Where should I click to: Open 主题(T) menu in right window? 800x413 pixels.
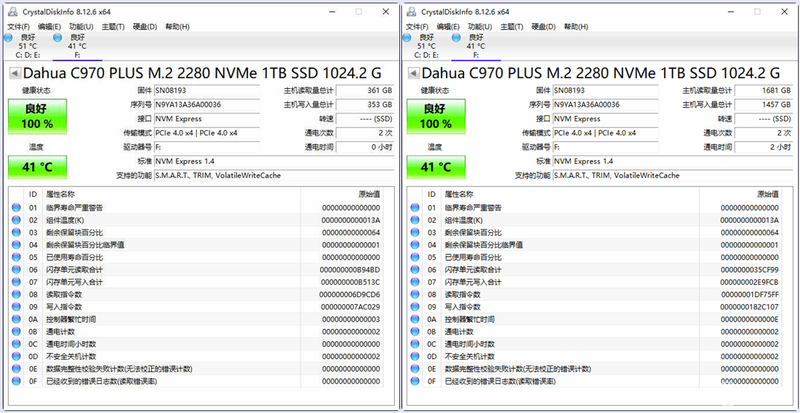[x=512, y=27]
